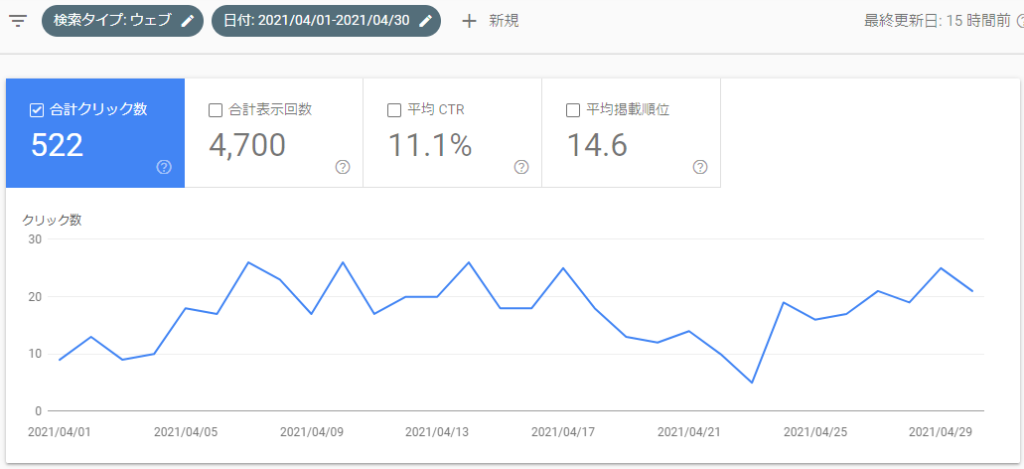The height and width of the screenshot is (469, 1024).
Task: Click the plus icon beside 新規
Action: (x=469, y=21)
